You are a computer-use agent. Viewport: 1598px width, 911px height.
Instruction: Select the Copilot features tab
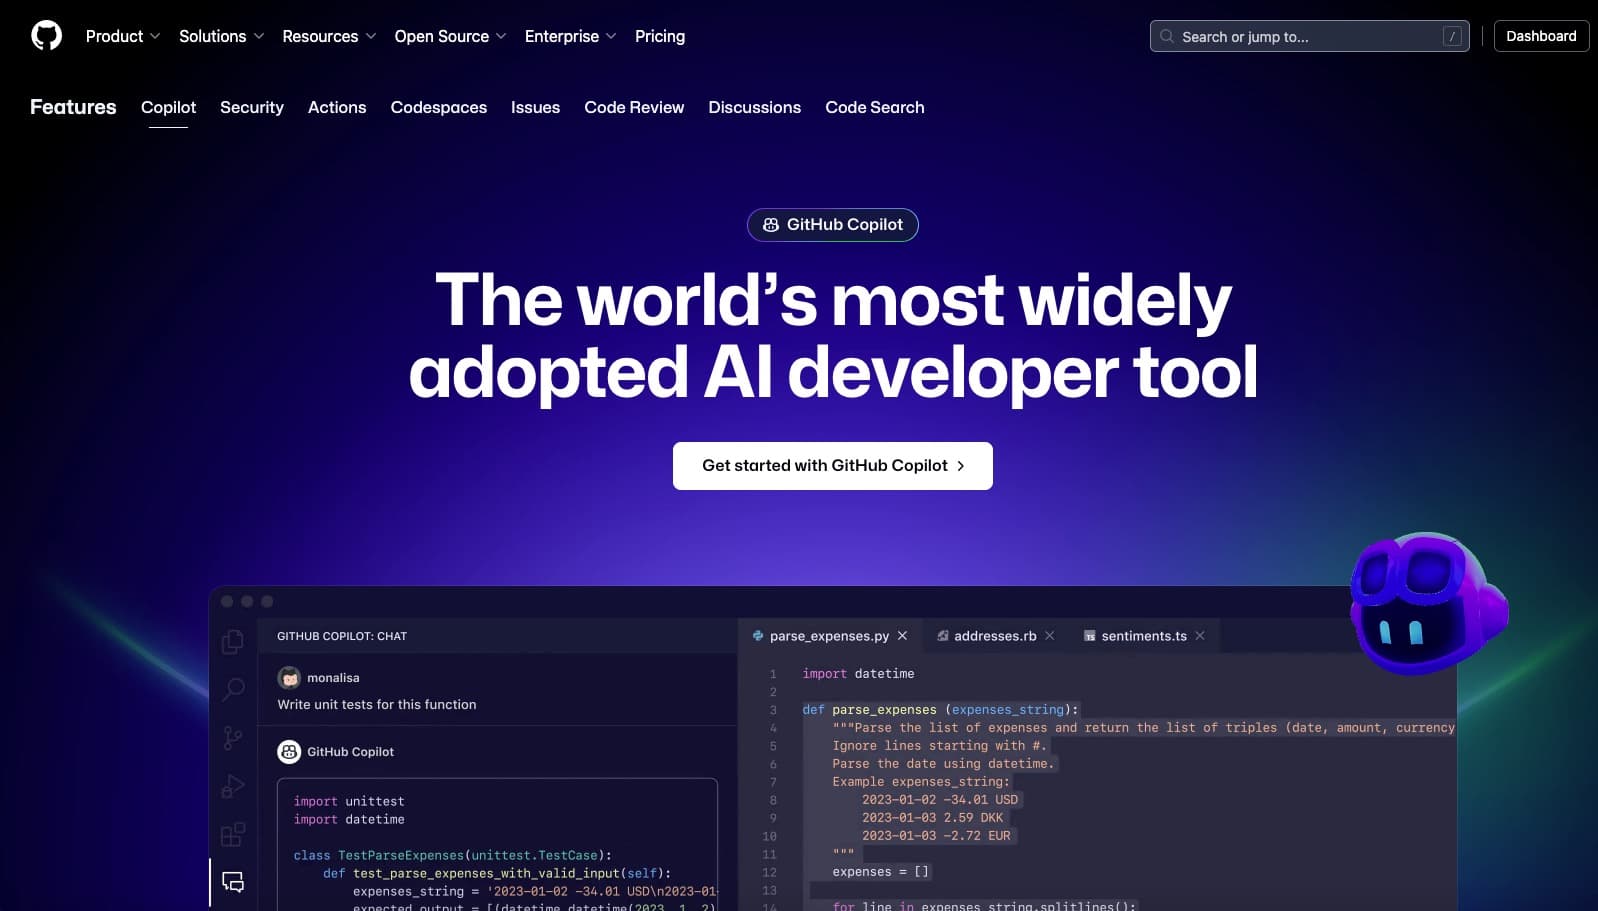pyautogui.click(x=168, y=107)
